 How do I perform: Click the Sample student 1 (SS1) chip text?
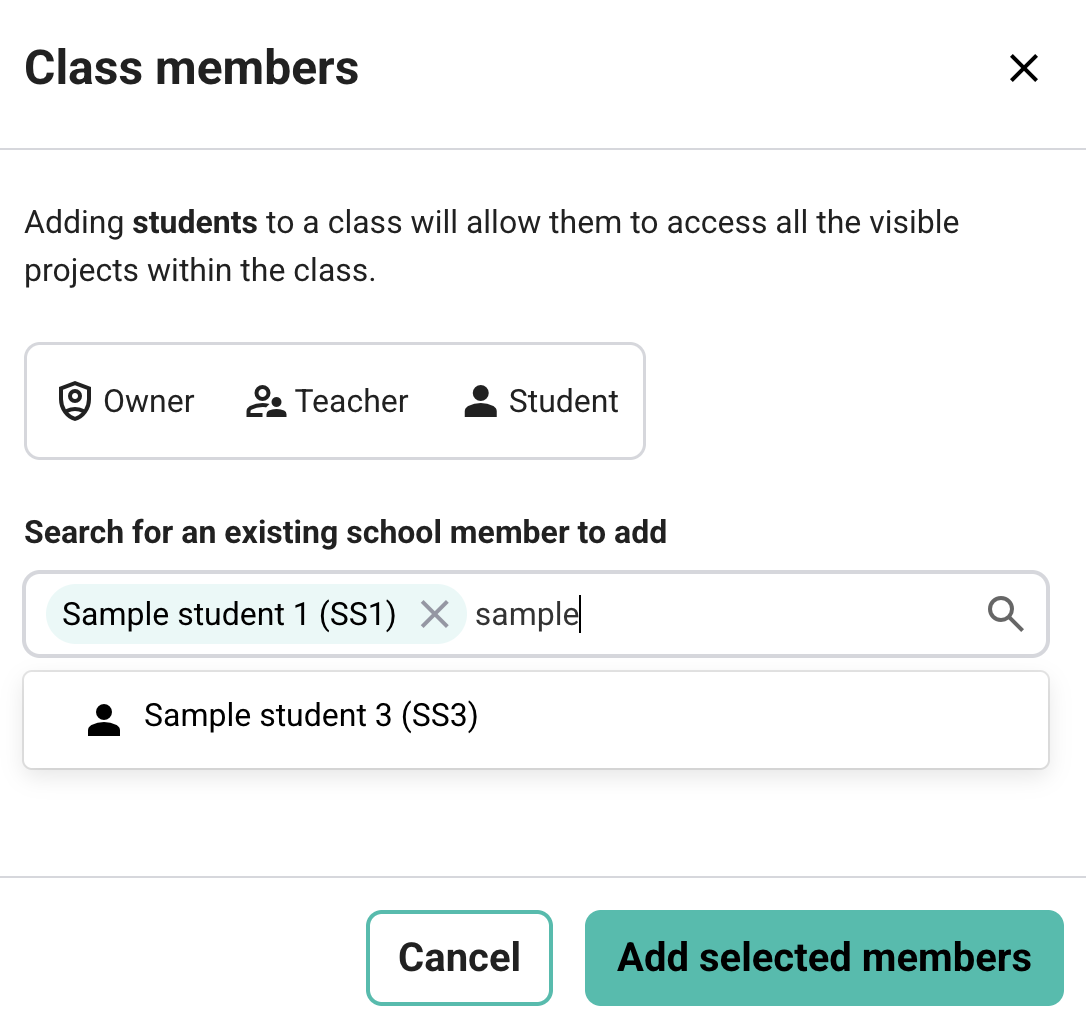(x=229, y=614)
